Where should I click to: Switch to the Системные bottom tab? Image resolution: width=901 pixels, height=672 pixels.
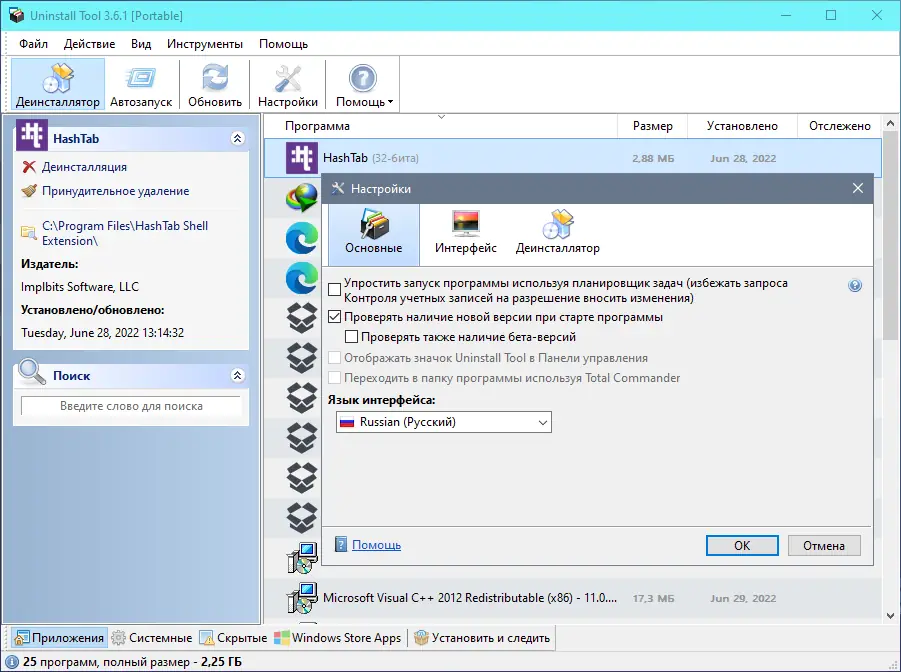tap(152, 638)
